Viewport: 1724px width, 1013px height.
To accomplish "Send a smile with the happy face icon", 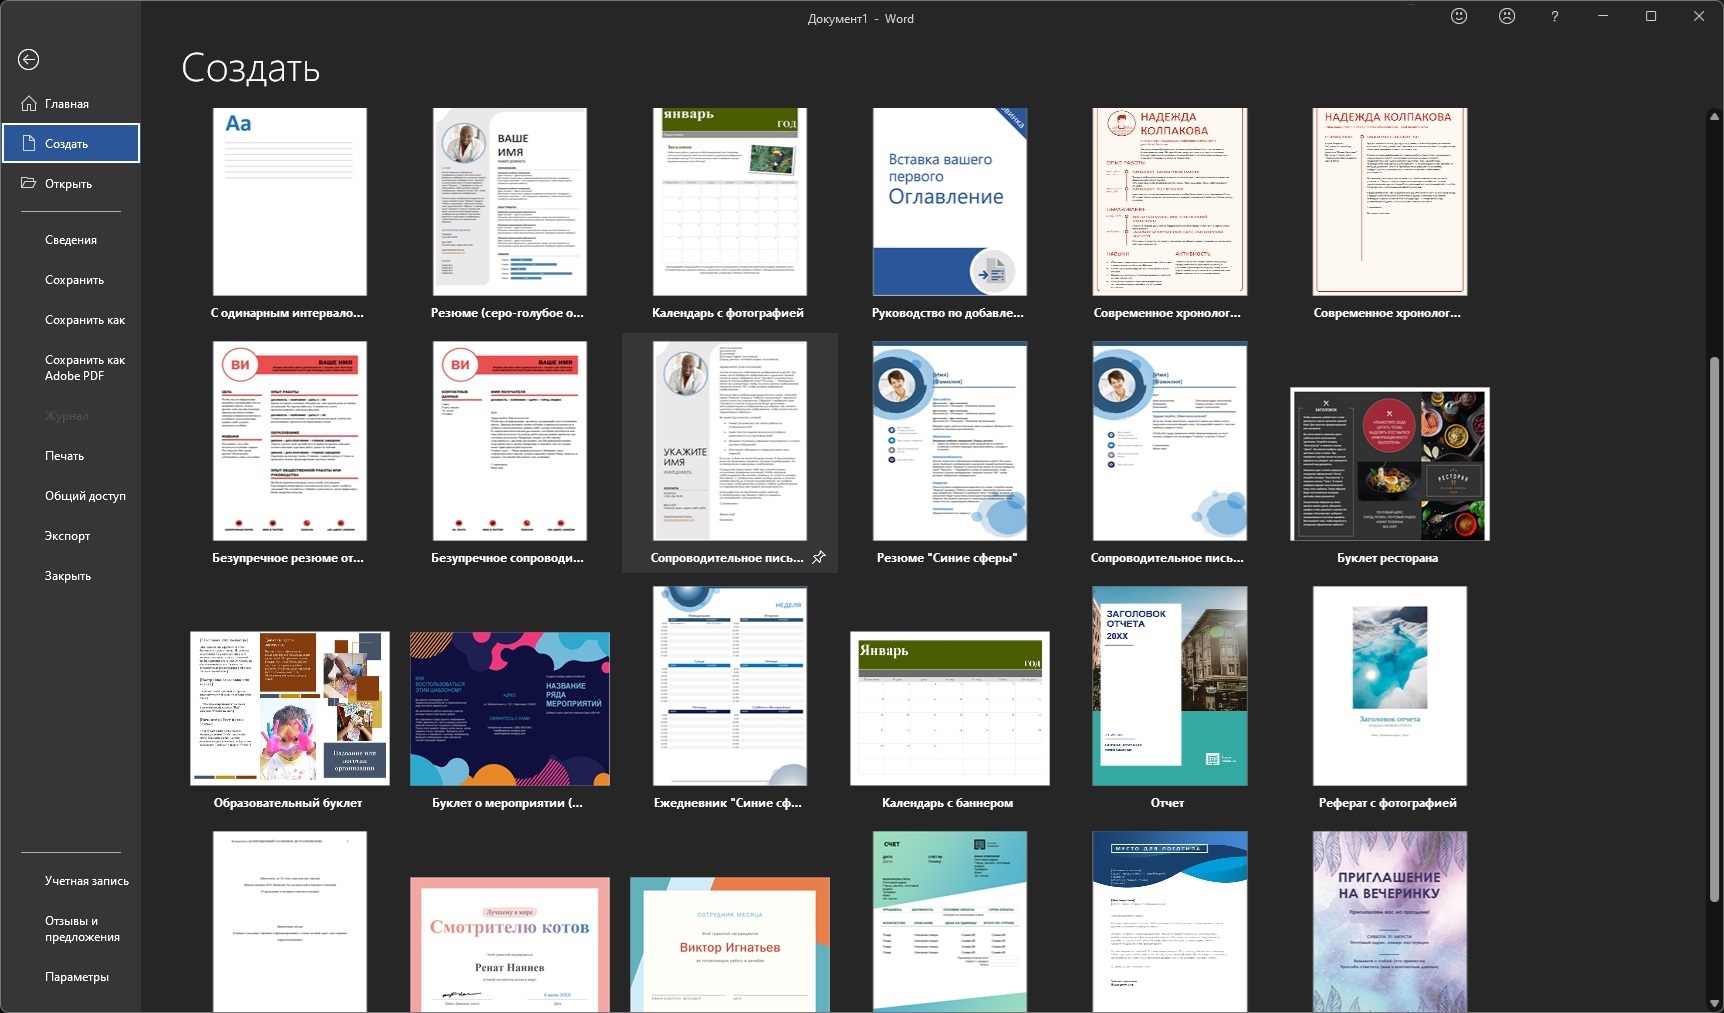I will [x=1459, y=16].
